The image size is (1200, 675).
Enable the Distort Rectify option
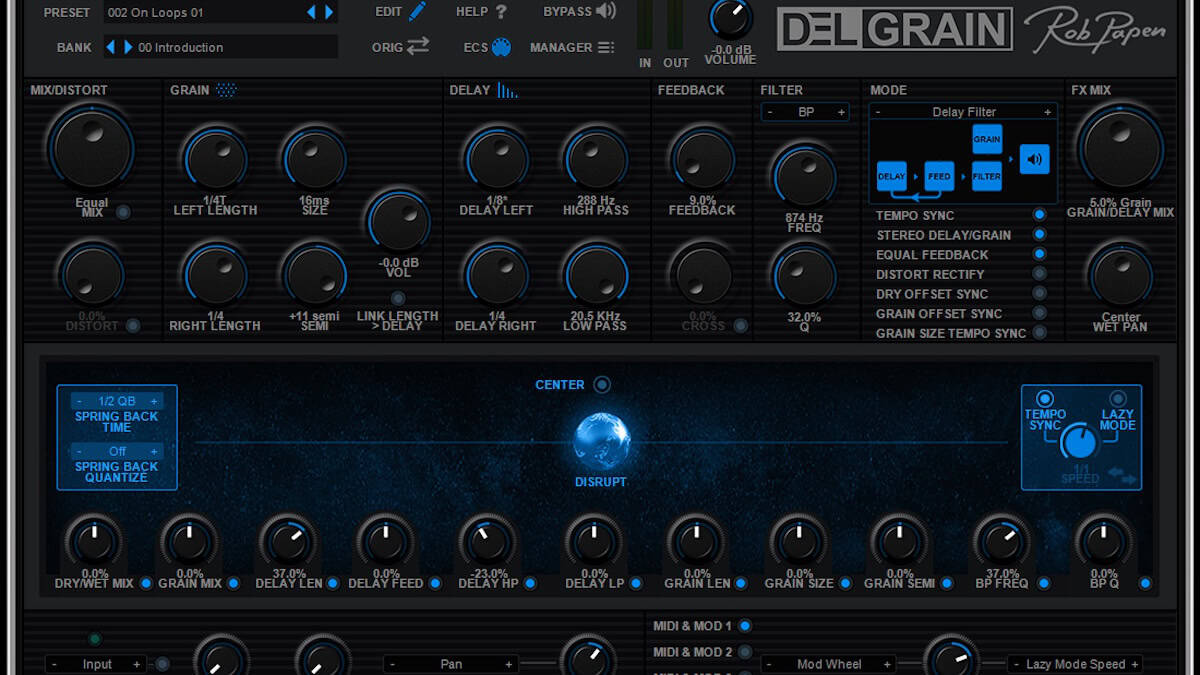click(x=1039, y=274)
